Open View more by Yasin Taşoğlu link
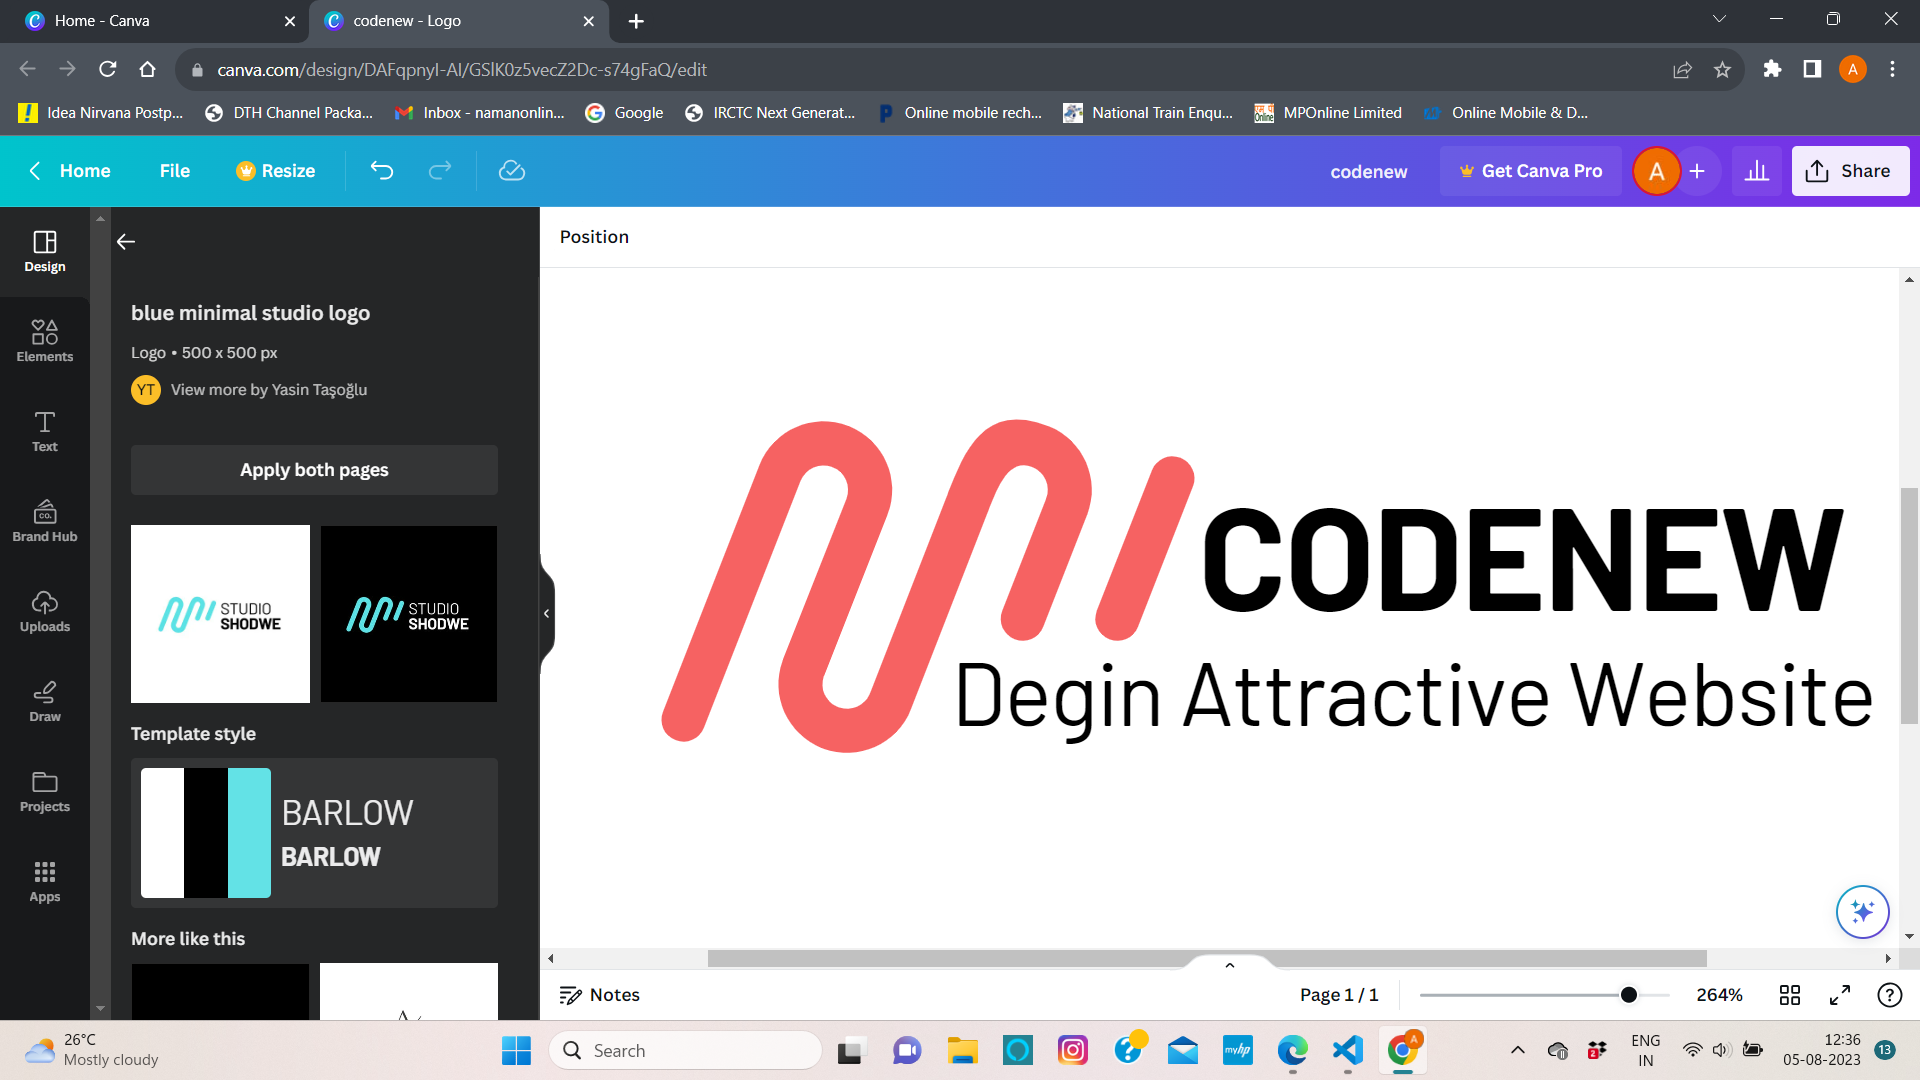The height and width of the screenshot is (1080, 1920). pyautogui.click(x=268, y=390)
